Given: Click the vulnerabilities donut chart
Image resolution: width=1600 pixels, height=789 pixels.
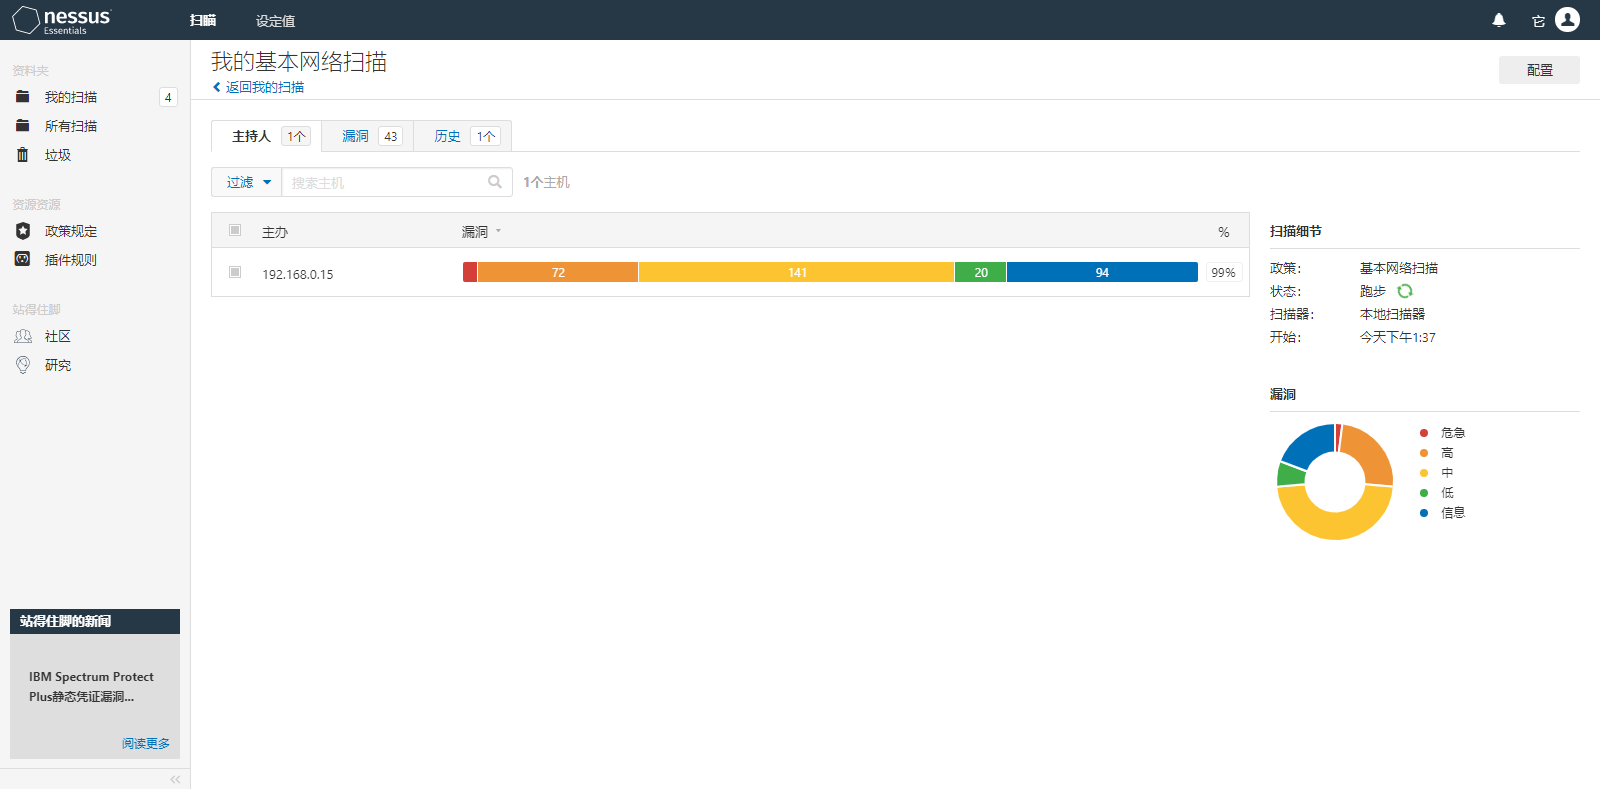Looking at the screenshot, I should tap(1335, 482).
